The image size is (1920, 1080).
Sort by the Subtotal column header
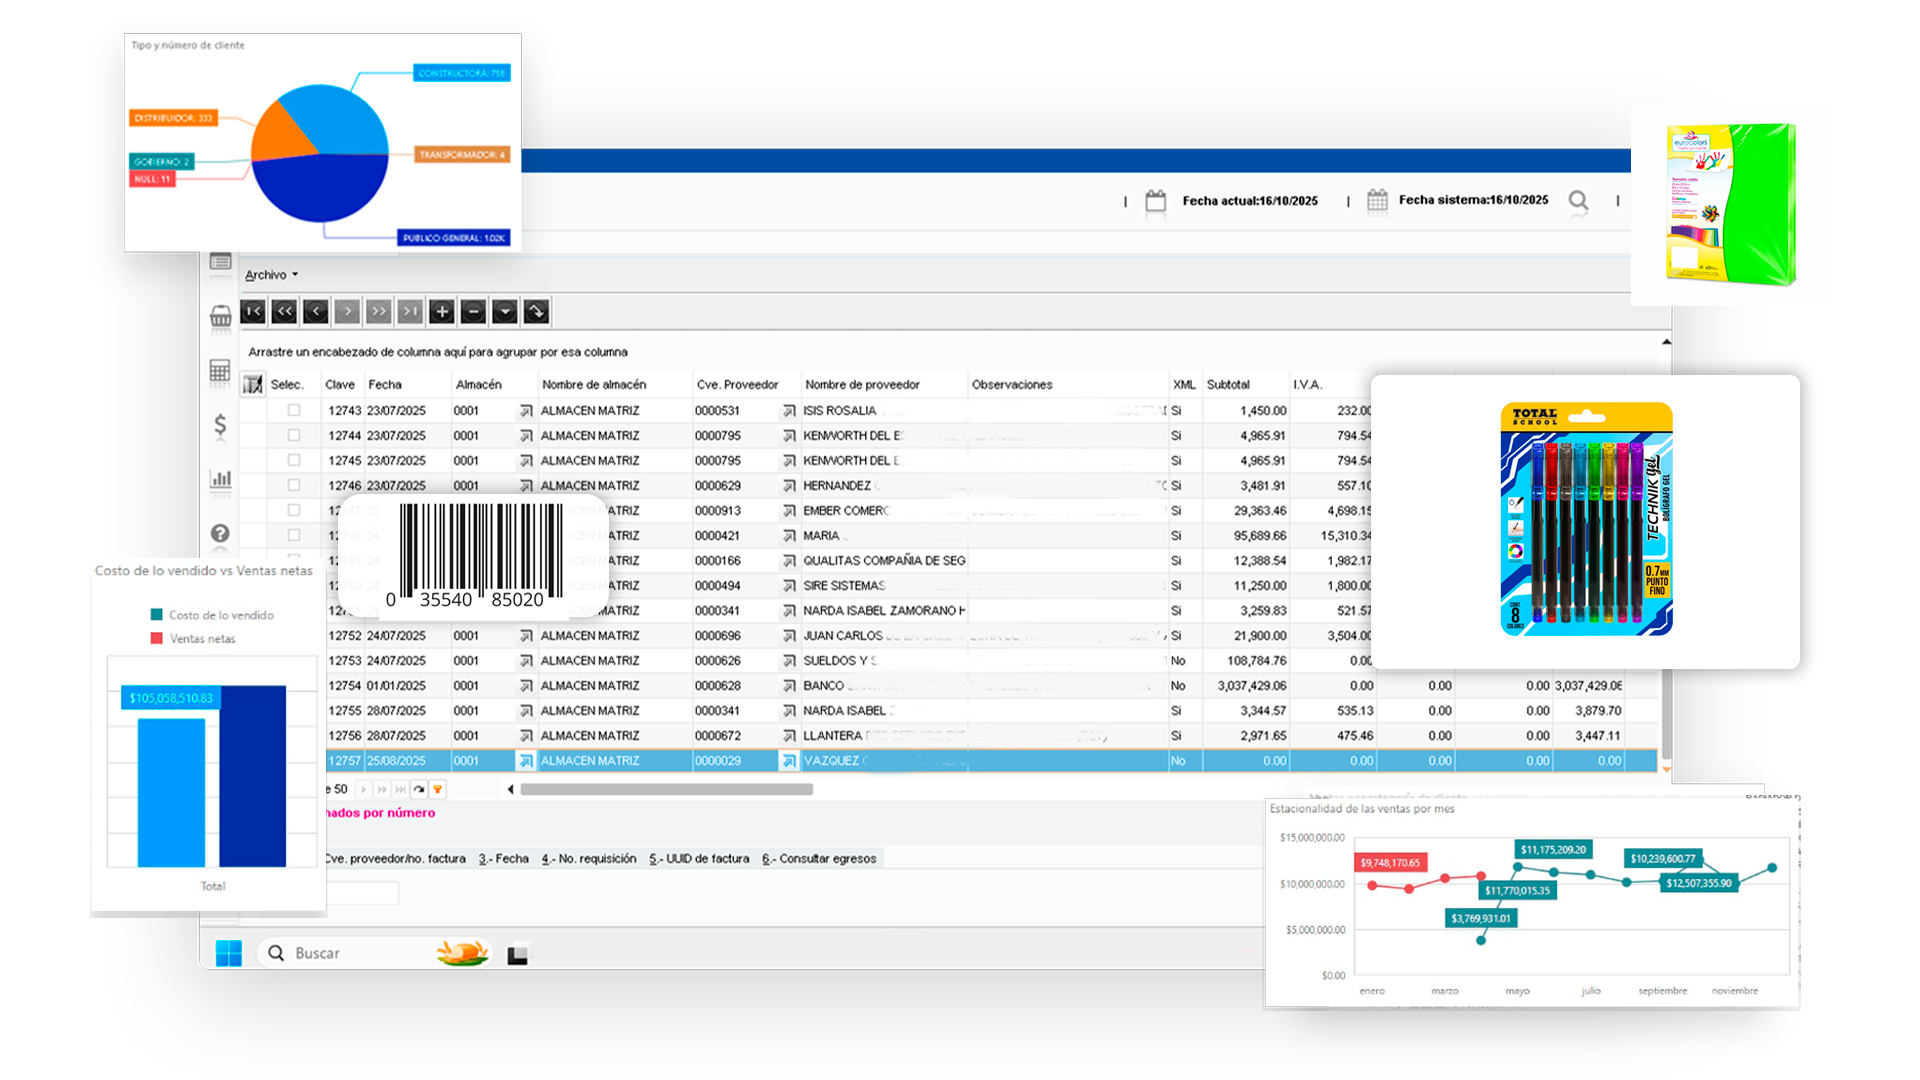[x=1245, y=385]
